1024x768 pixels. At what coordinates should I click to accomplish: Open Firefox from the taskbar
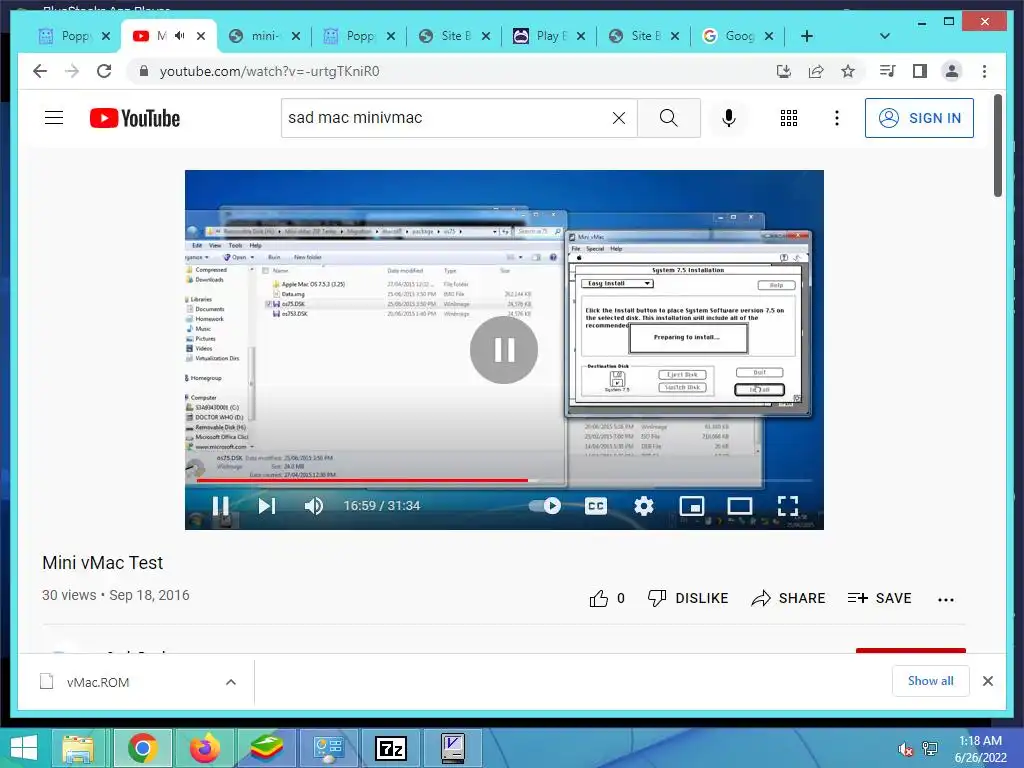click(x=204, y=748)
